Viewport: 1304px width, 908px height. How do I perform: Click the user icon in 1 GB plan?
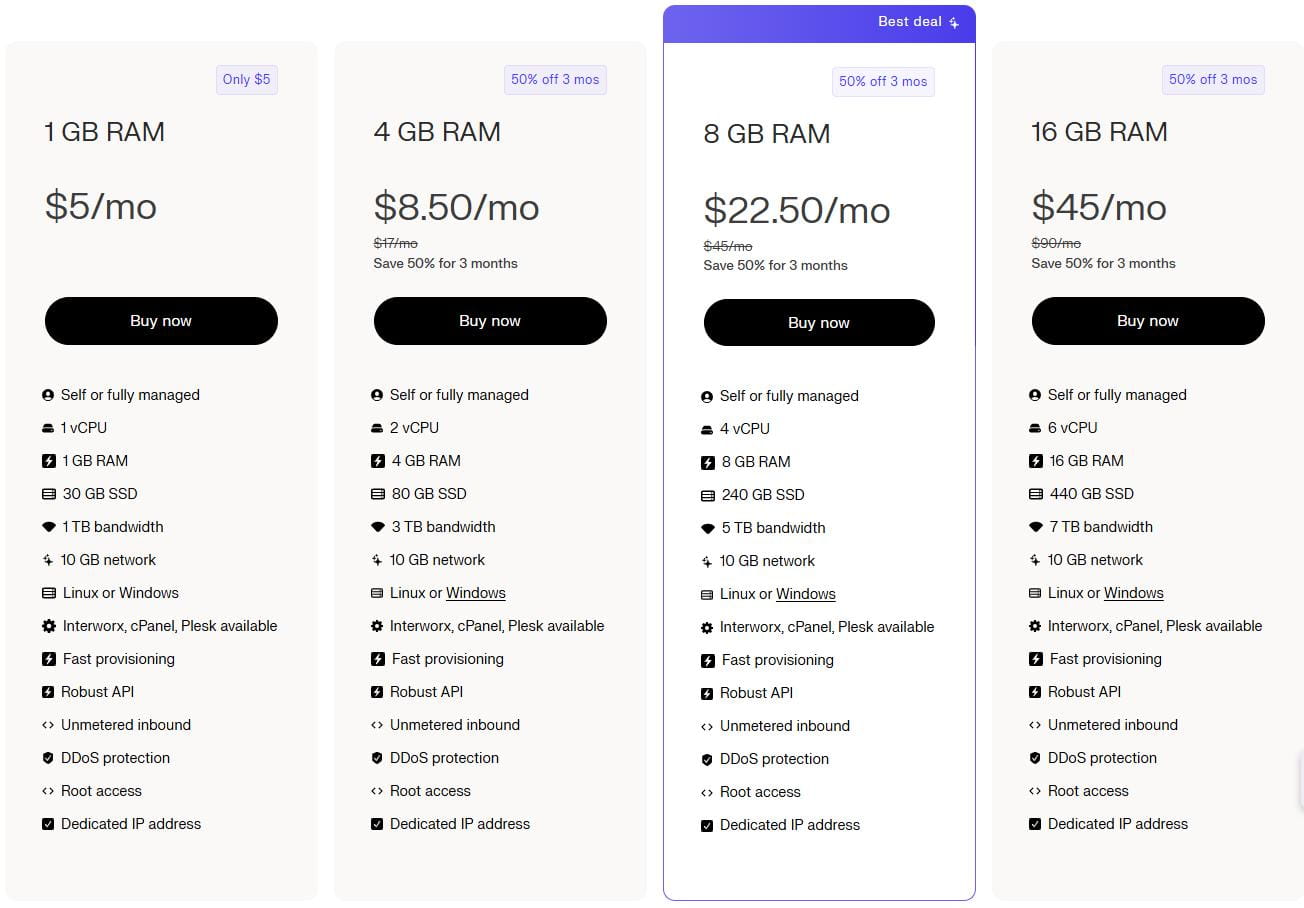click(48, 395)
